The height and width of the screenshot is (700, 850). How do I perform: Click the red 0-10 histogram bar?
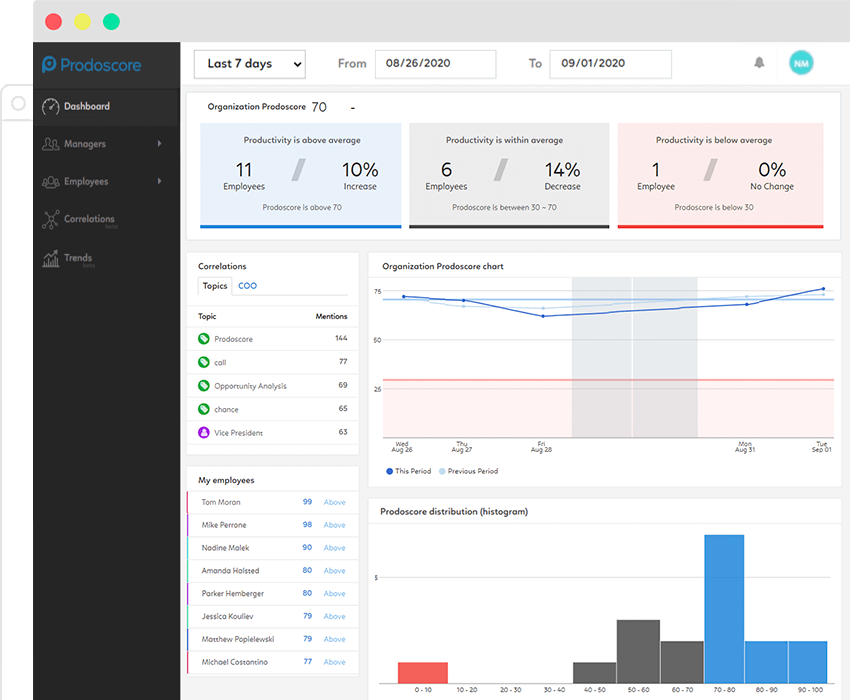423,673
